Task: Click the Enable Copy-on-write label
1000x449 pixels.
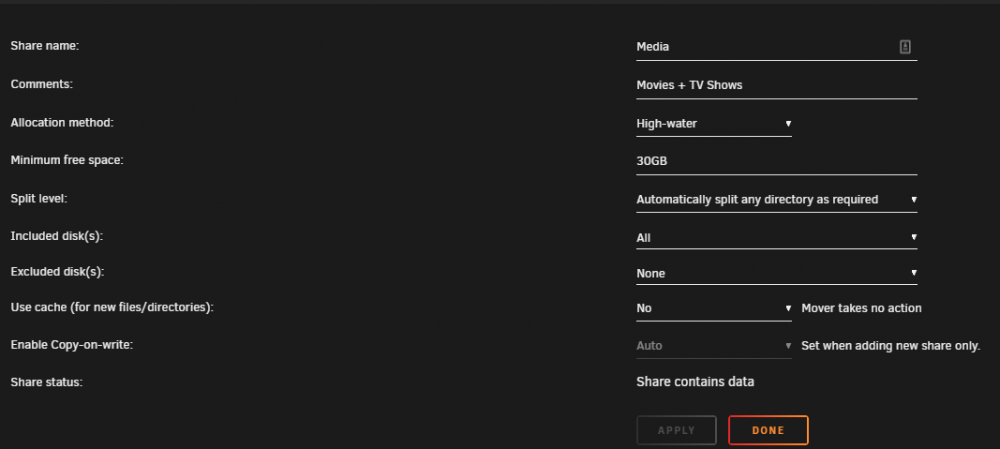Action: [x=71, y=344]
